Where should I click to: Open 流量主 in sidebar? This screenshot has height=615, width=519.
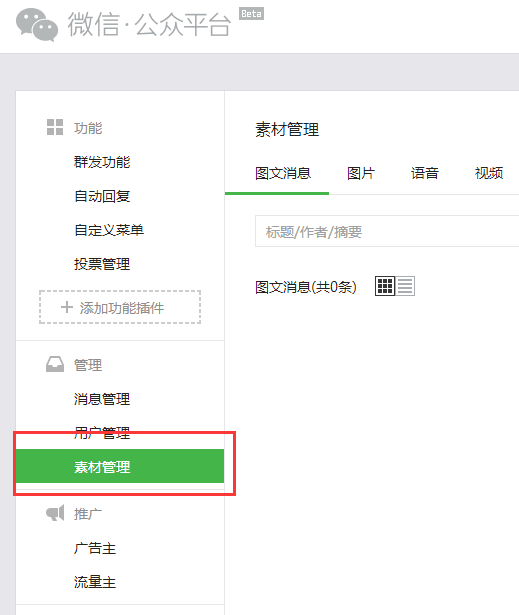(95, 582)
